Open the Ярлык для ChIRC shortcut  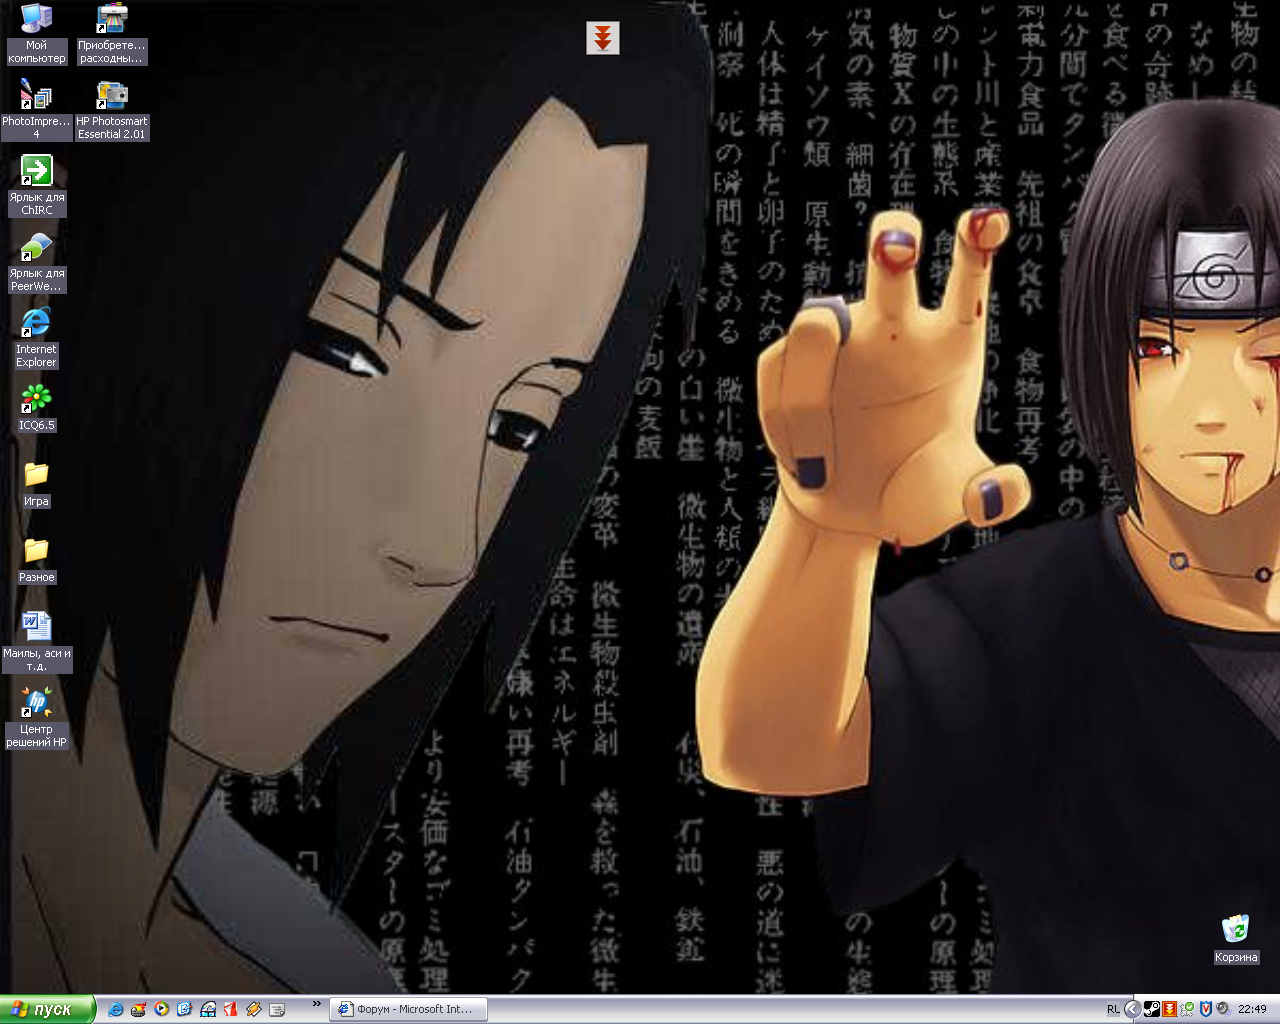36,171
